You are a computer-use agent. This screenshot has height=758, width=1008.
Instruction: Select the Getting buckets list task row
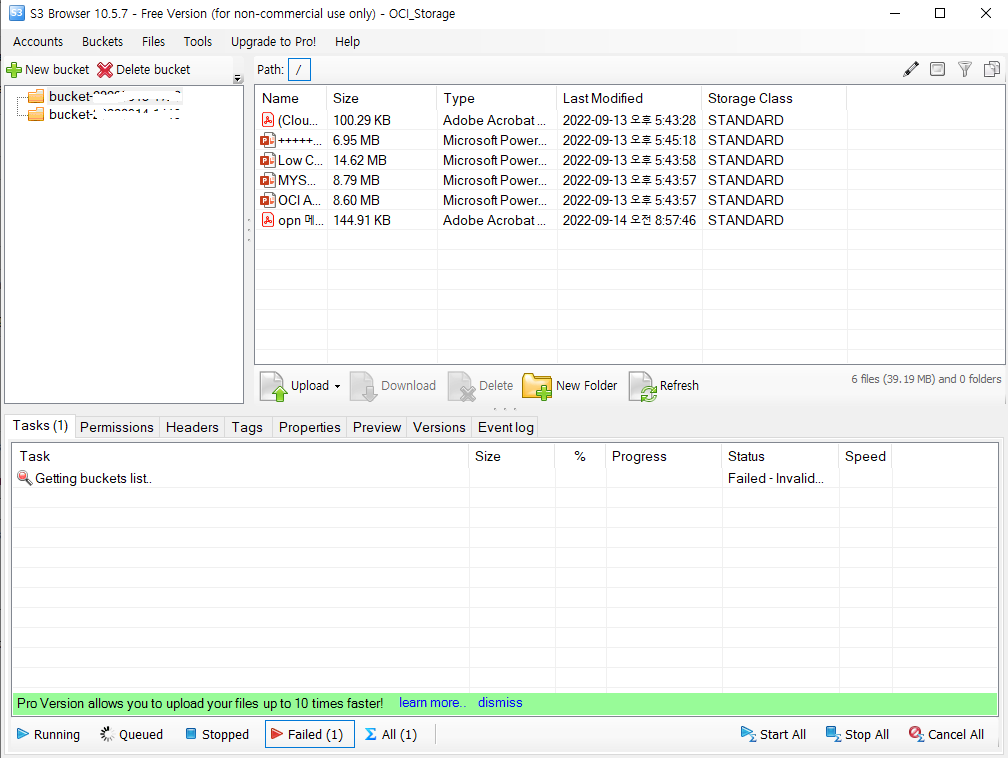coord(505,478)
